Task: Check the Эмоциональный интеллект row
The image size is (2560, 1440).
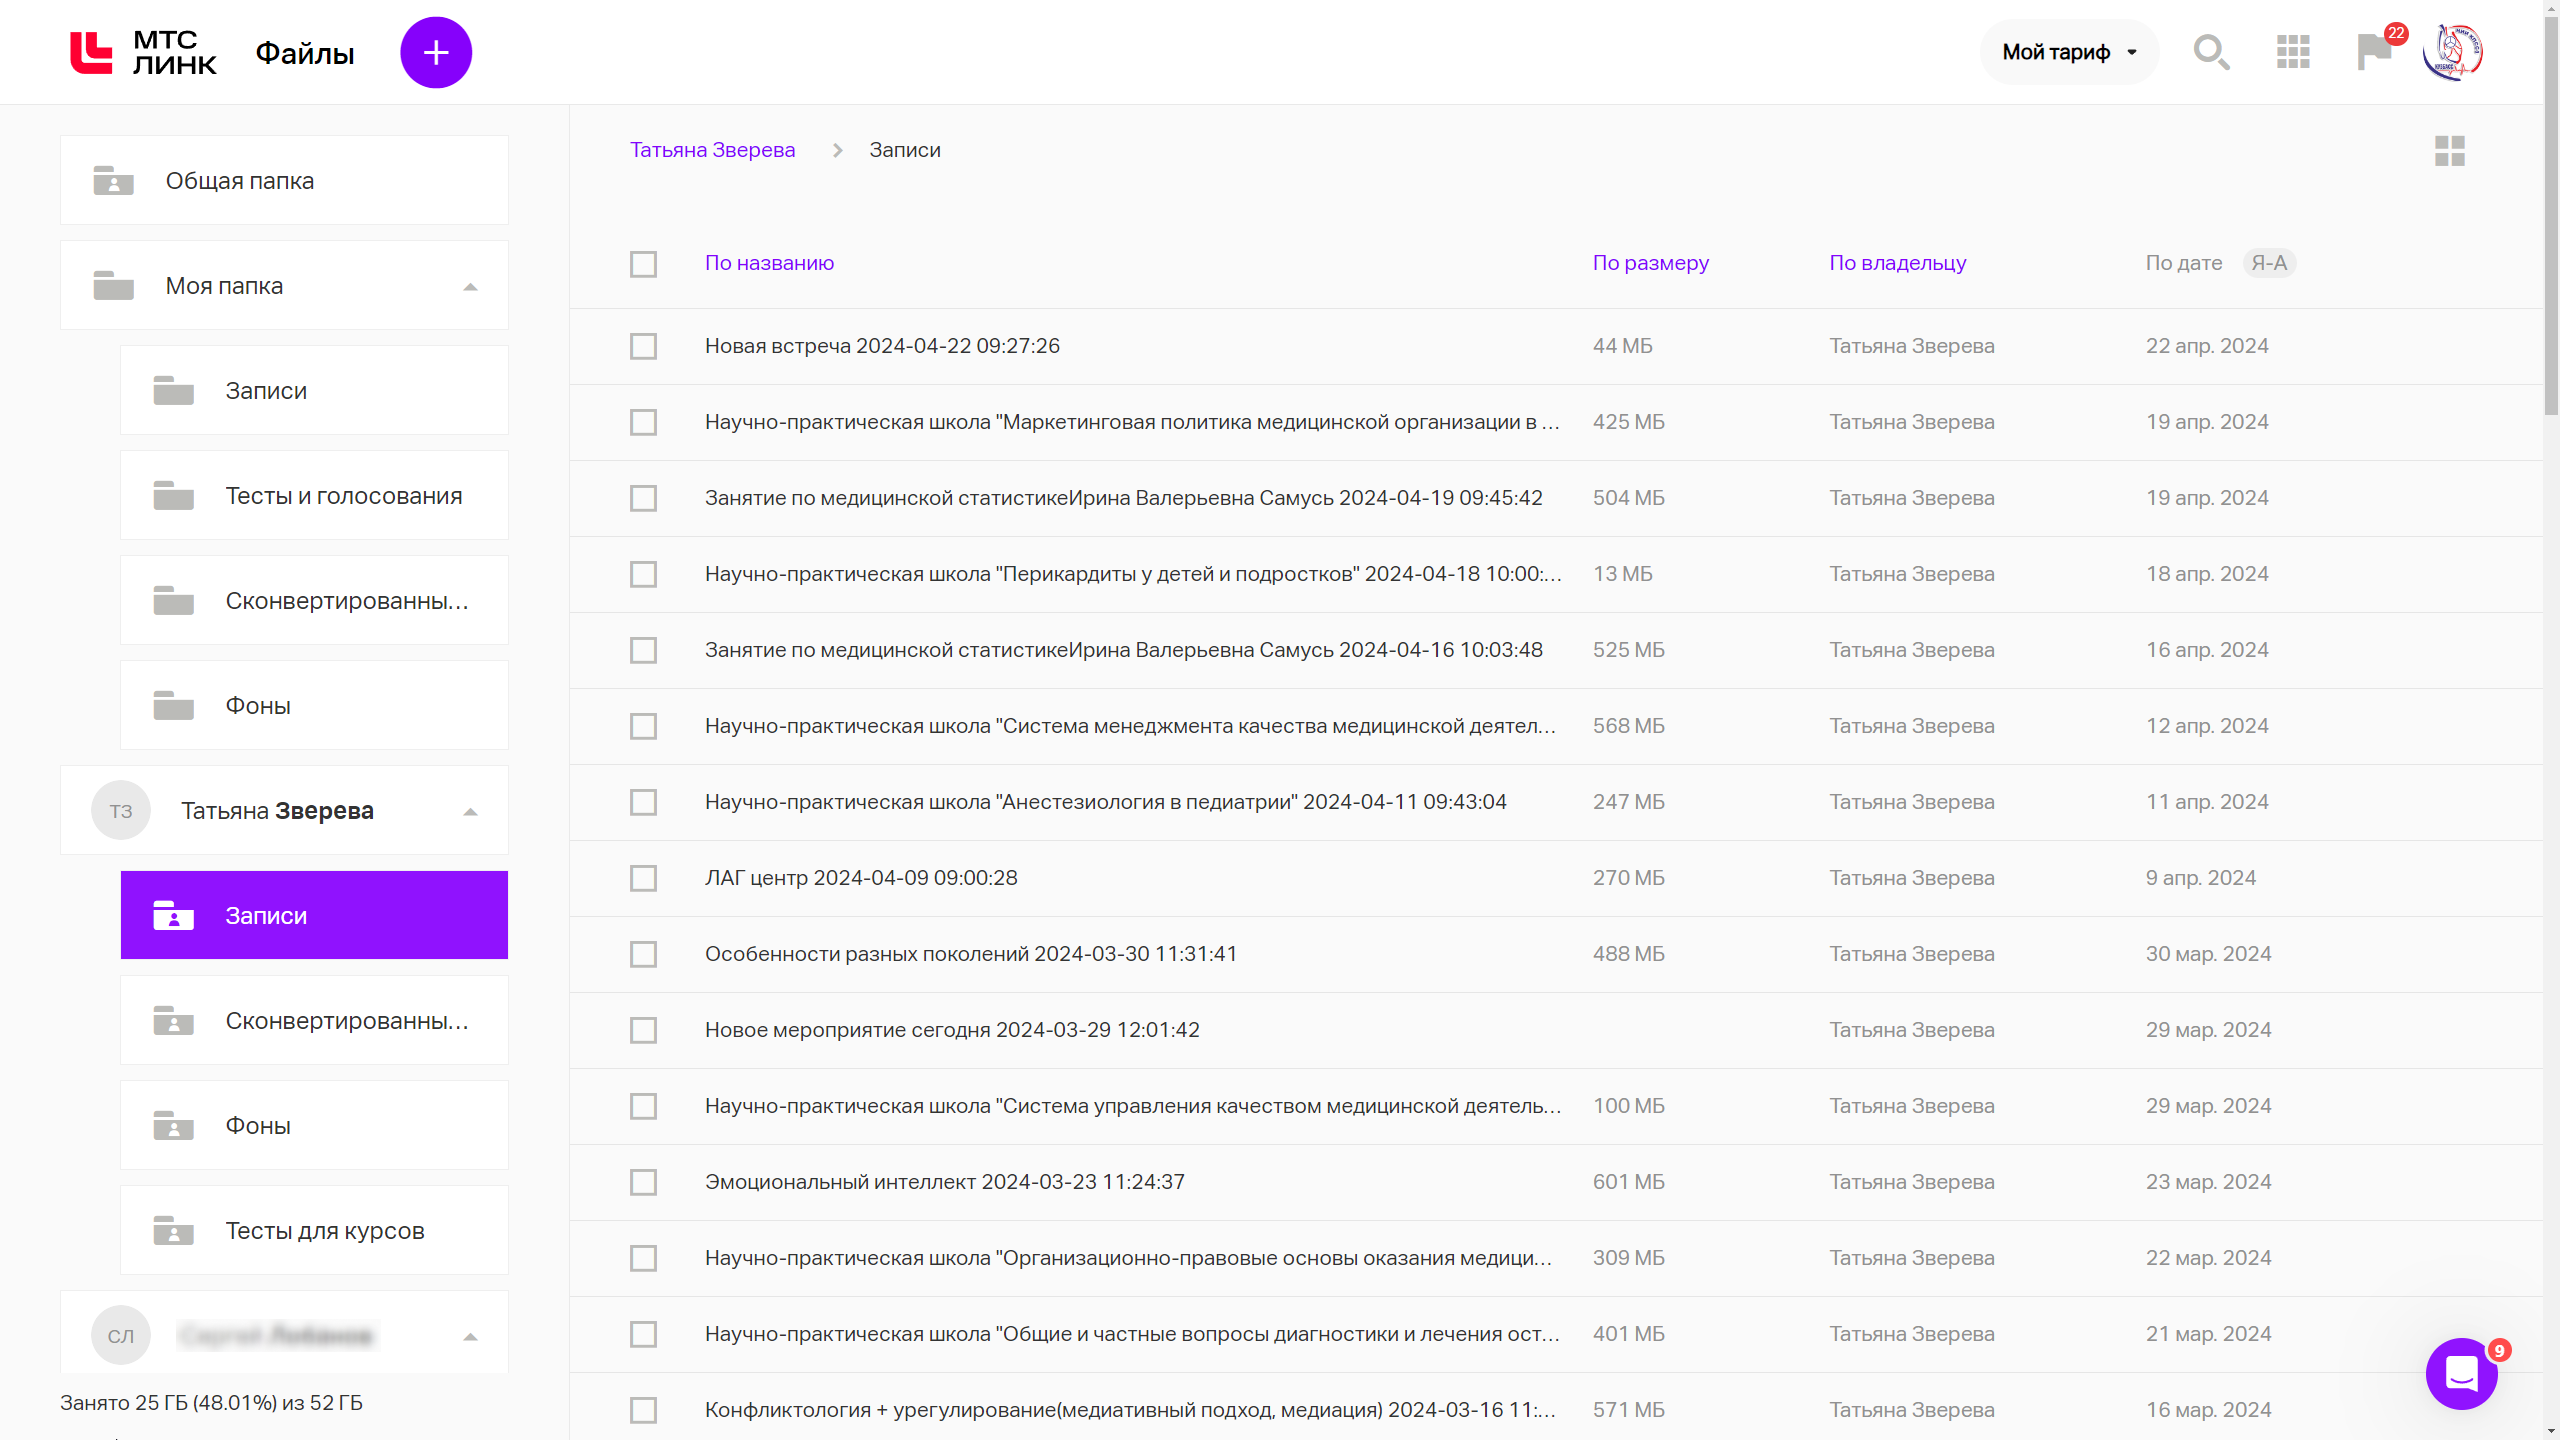Action: coord(643,1182)
